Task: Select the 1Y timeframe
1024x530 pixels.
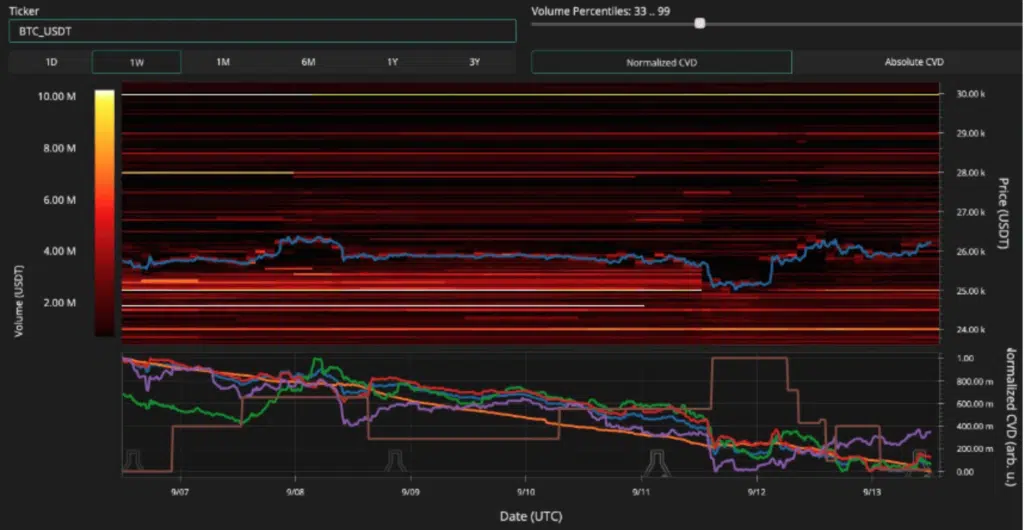Action: 392,62
